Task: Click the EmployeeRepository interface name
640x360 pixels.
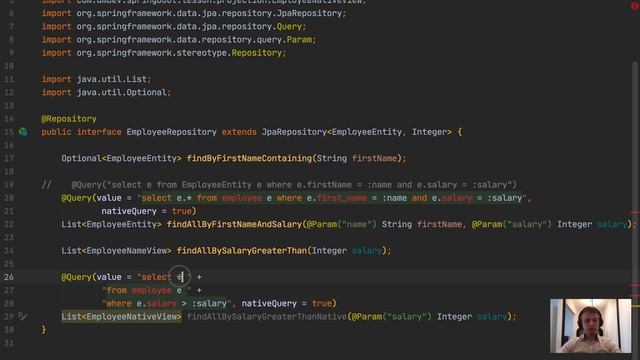Action: point(171,132)
